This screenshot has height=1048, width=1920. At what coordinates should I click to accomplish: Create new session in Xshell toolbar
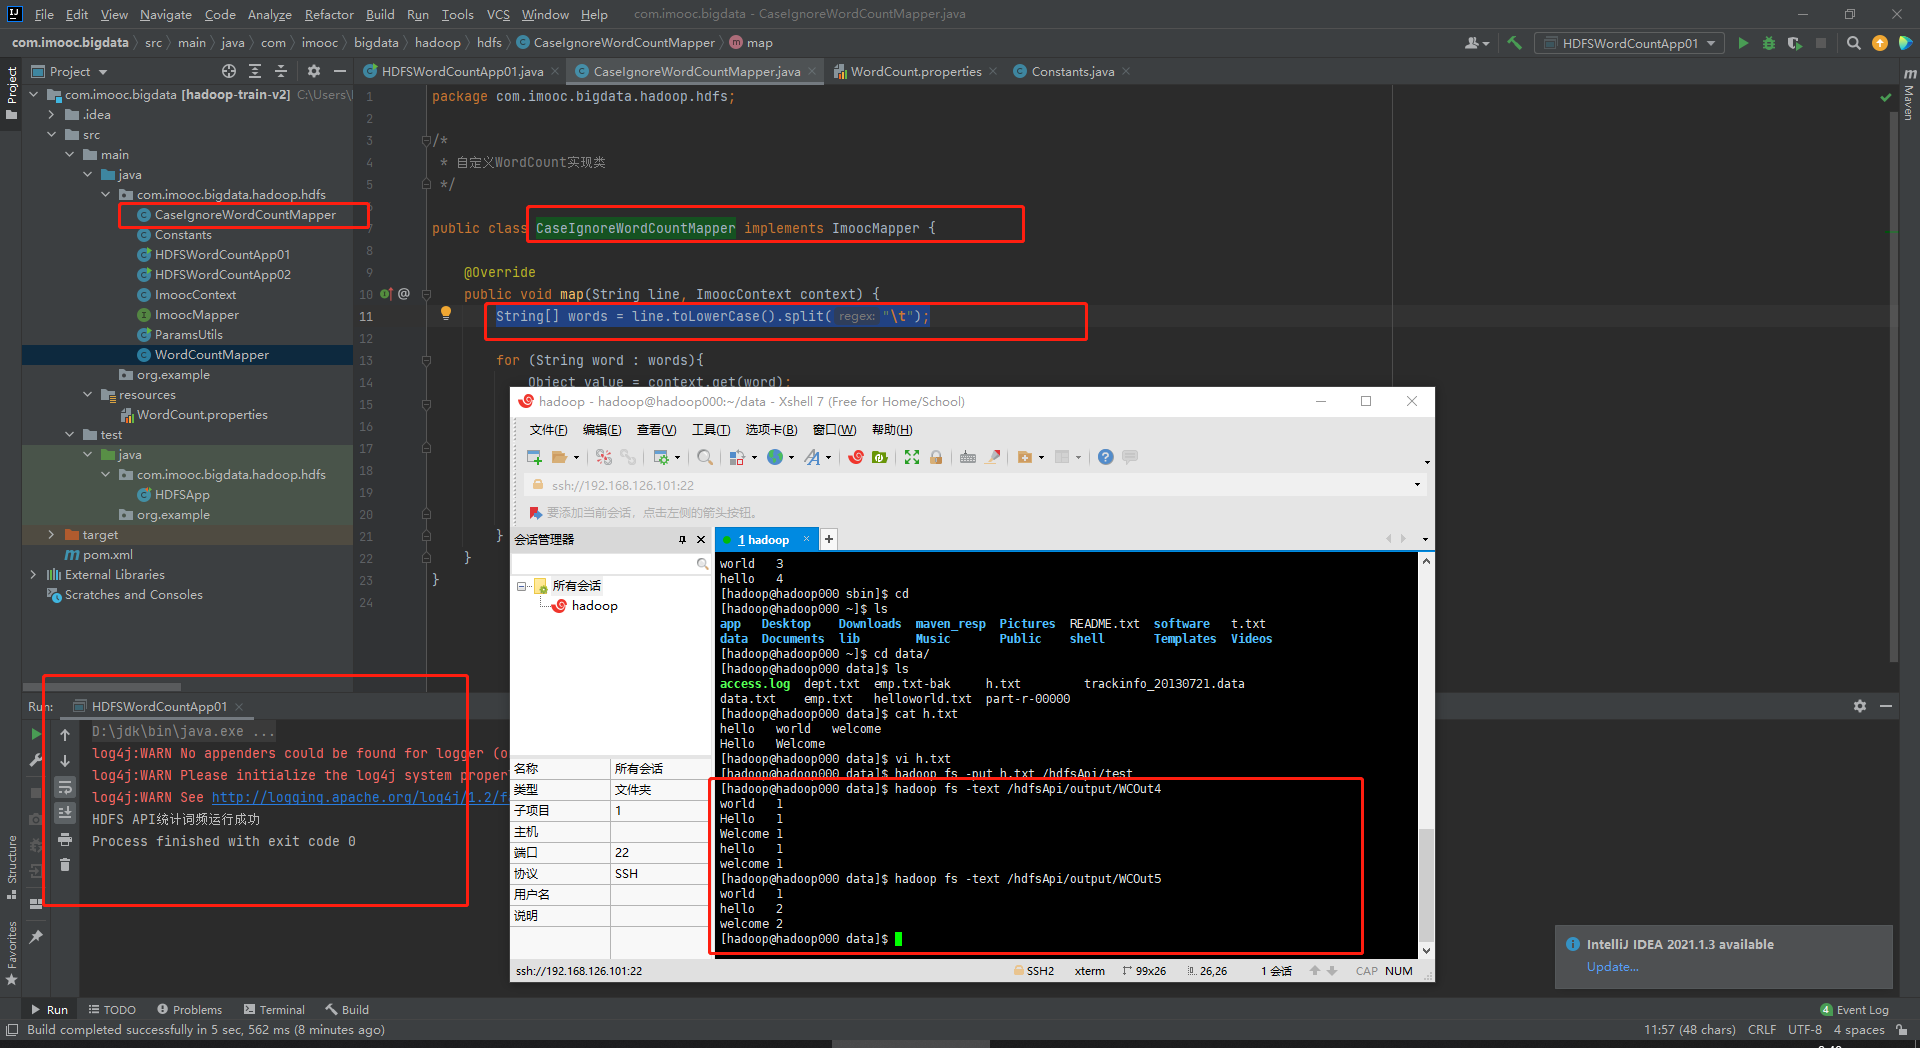coord(534,457)
